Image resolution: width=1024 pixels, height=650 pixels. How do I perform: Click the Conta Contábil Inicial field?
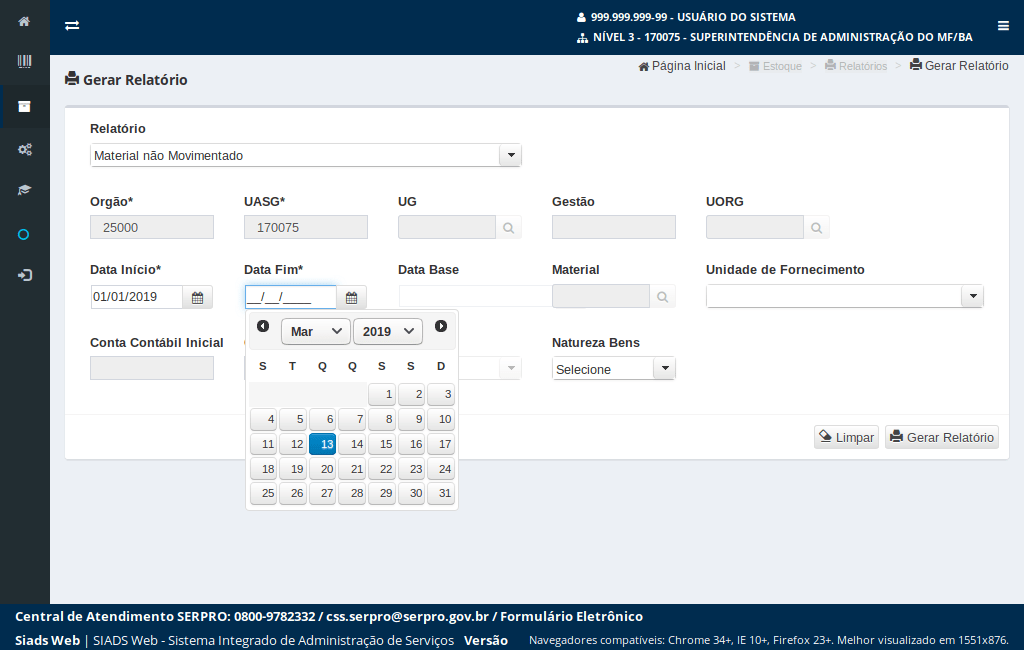tap(152, 368)
